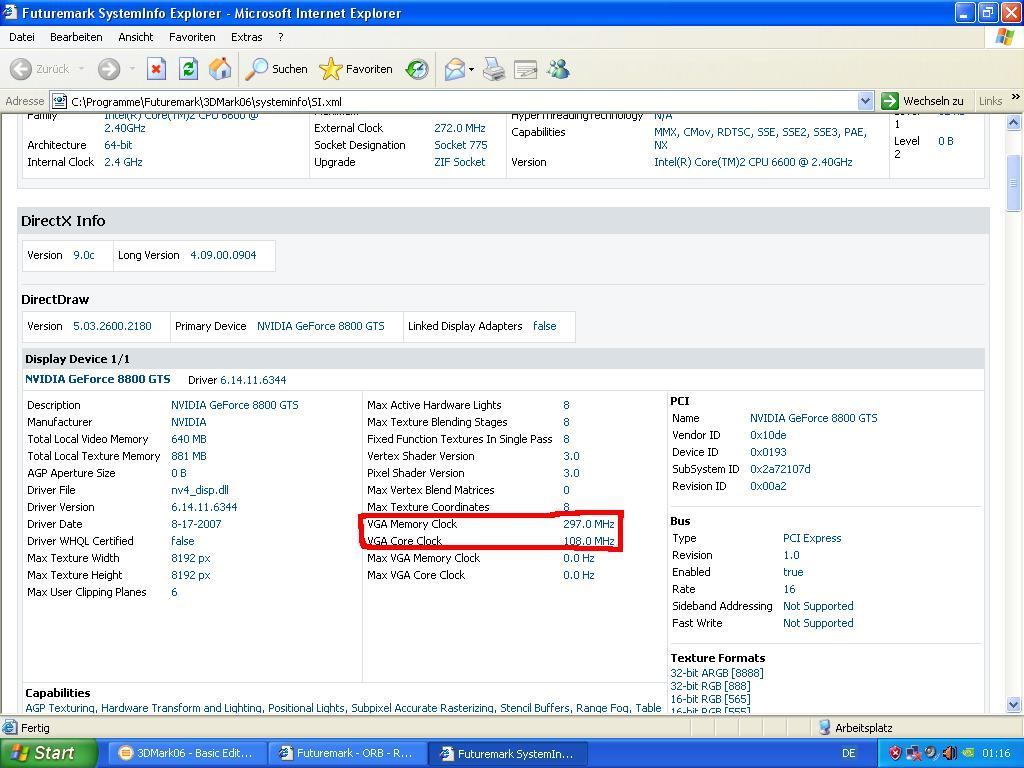Click the NVIDIA GeForce 8800 GTS device heading

click(x=97, y=379)
